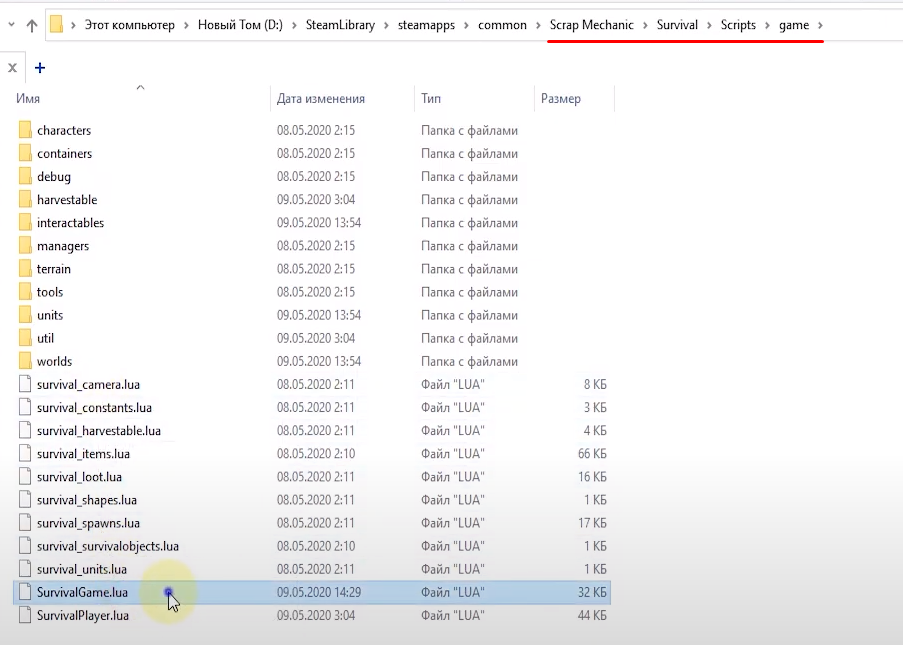903x645 pixels.
Task: Go to steamapps breadcrumb
Action: click(426, 25)
